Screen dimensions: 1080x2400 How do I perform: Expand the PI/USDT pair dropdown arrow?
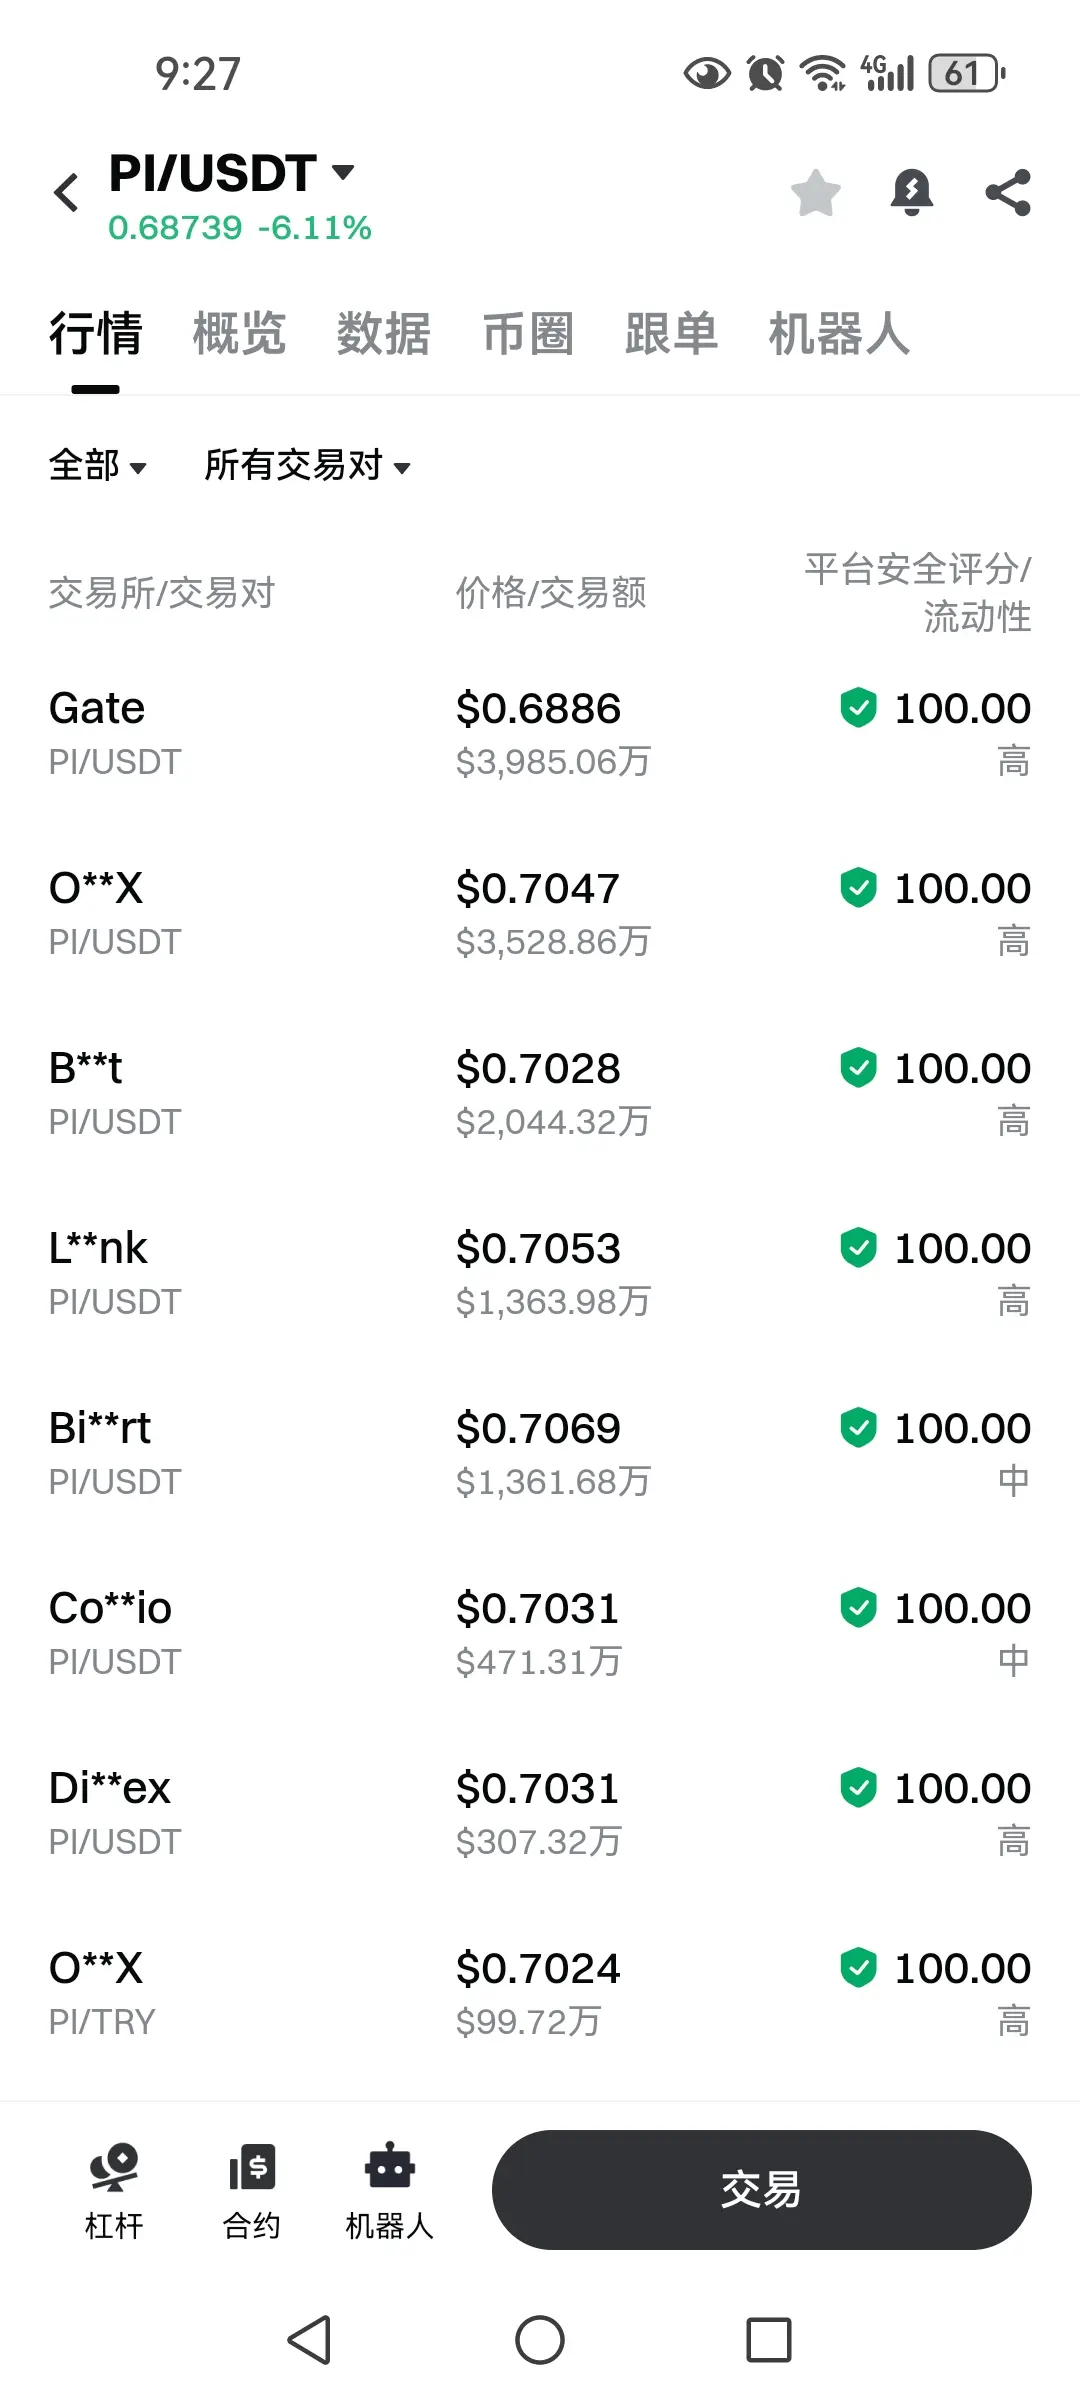tap(343, 172)
